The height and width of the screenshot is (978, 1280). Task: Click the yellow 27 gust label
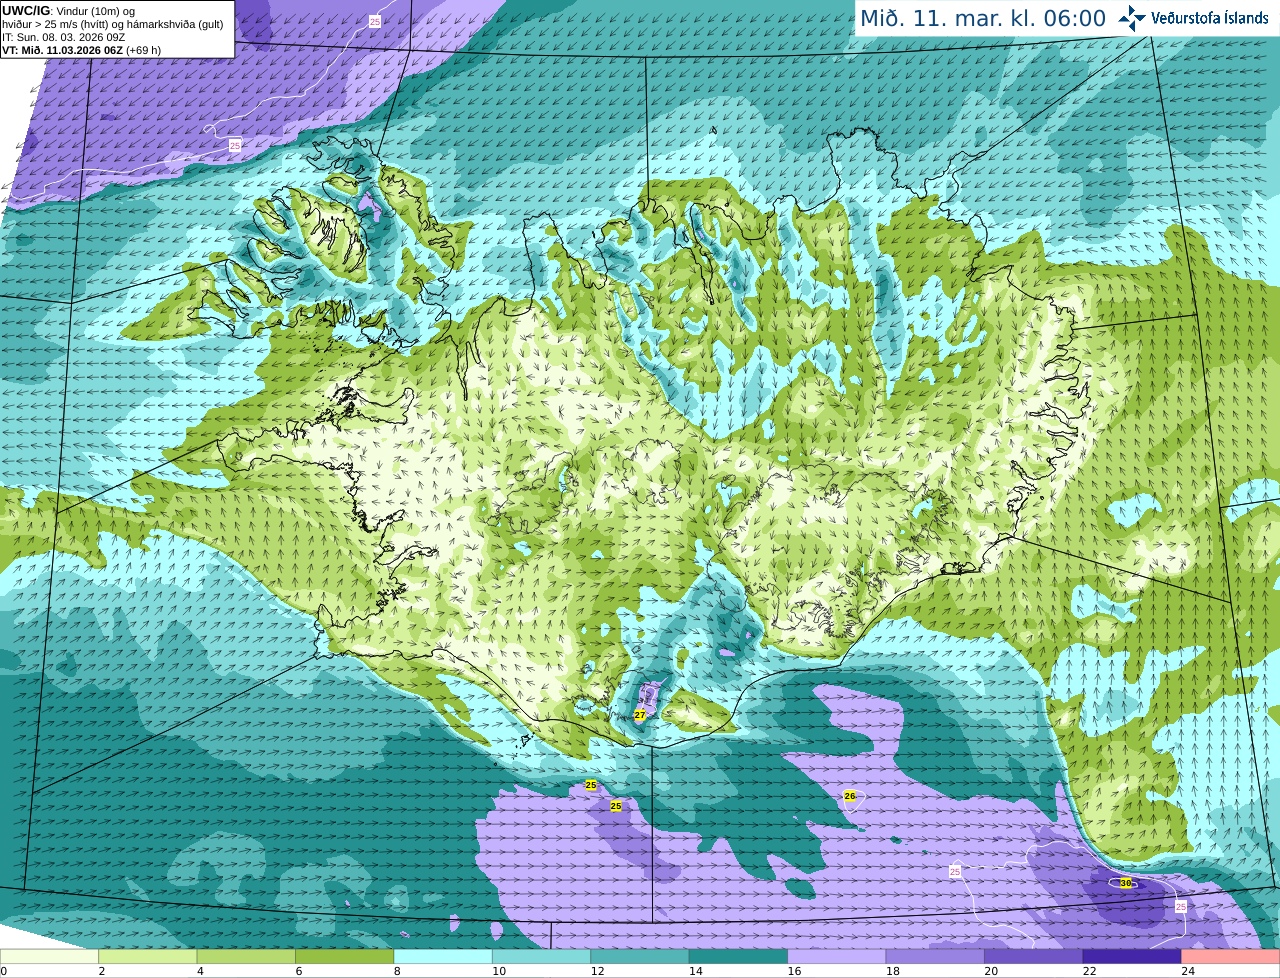tap(640, 715)
